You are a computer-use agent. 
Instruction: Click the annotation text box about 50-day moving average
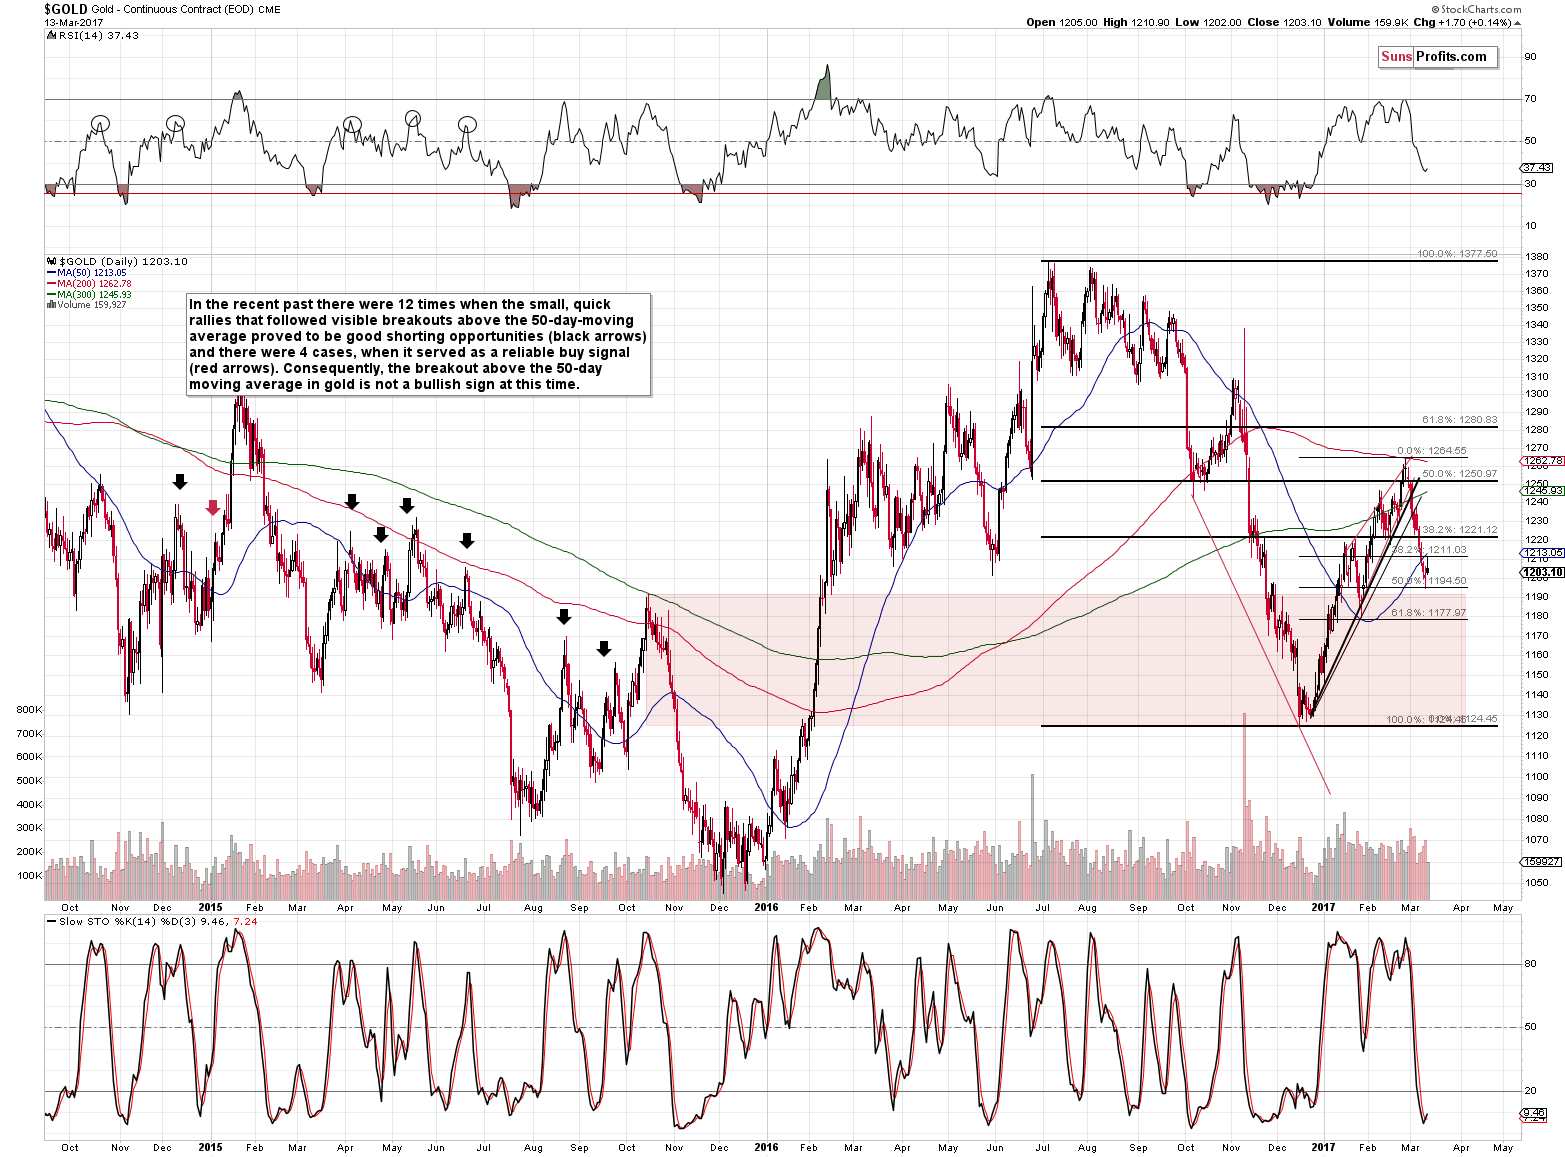pos(419,344)
